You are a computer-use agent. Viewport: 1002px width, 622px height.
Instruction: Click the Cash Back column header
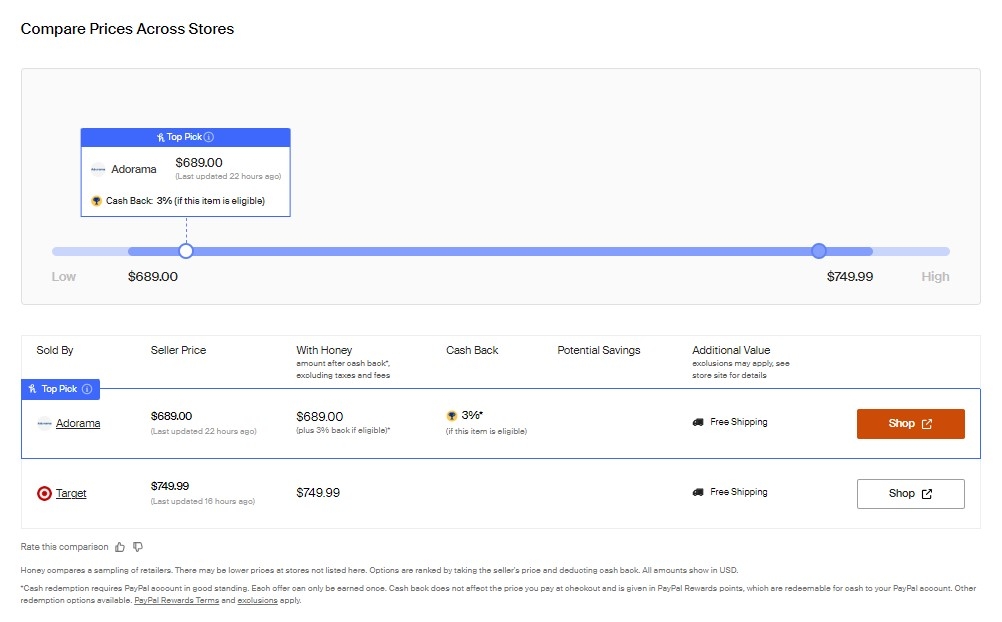(472, 350)
